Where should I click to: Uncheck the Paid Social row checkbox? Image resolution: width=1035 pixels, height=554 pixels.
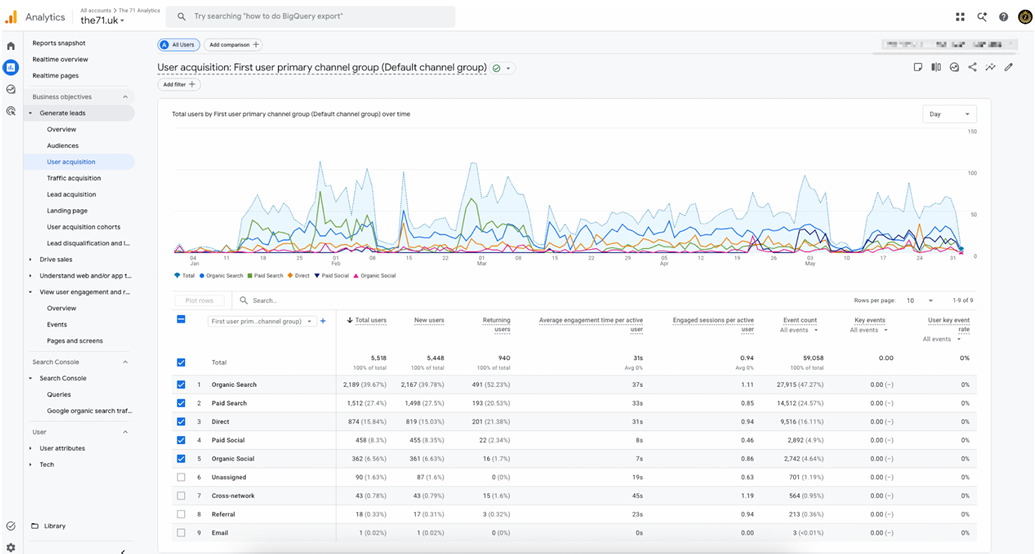[181, 440]
